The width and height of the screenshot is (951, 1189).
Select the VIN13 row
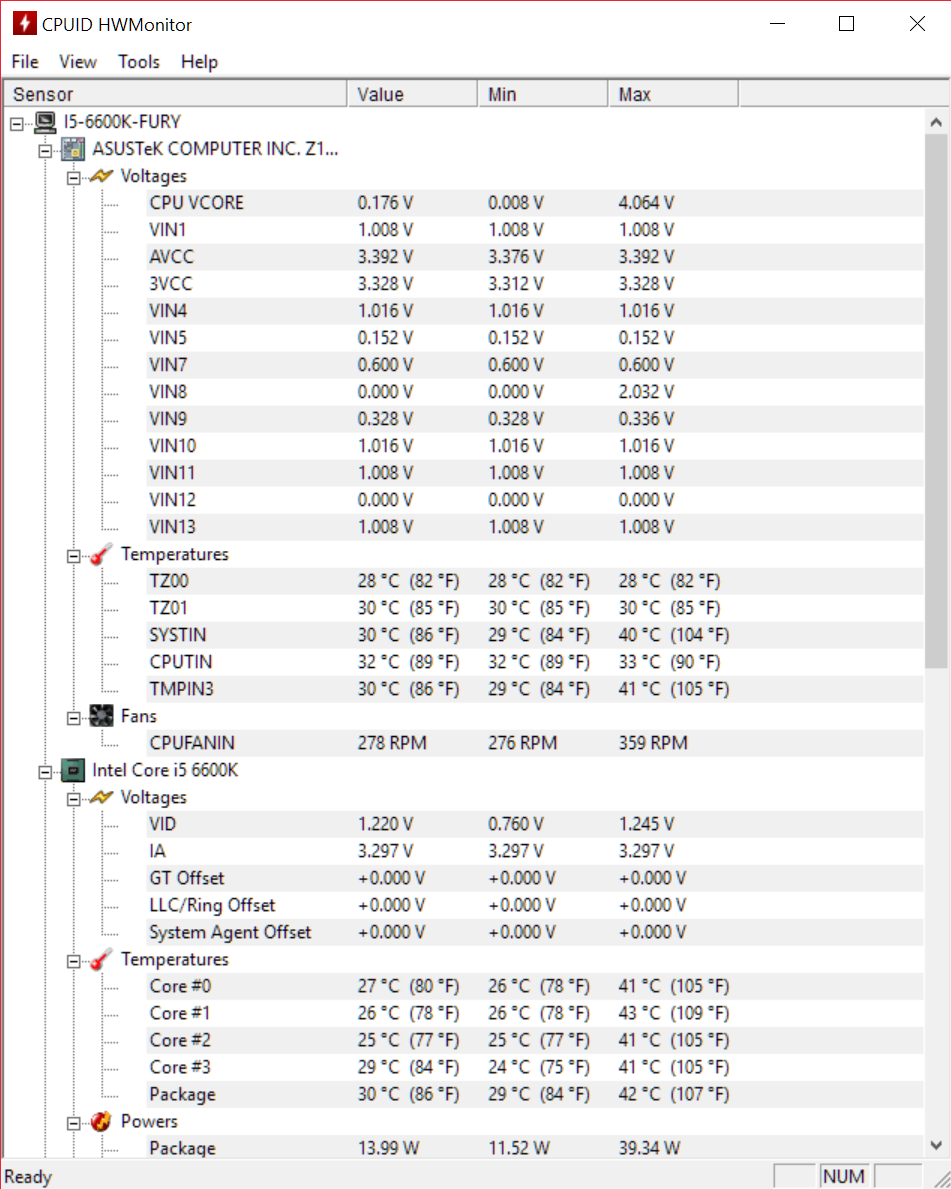[535, 527]
